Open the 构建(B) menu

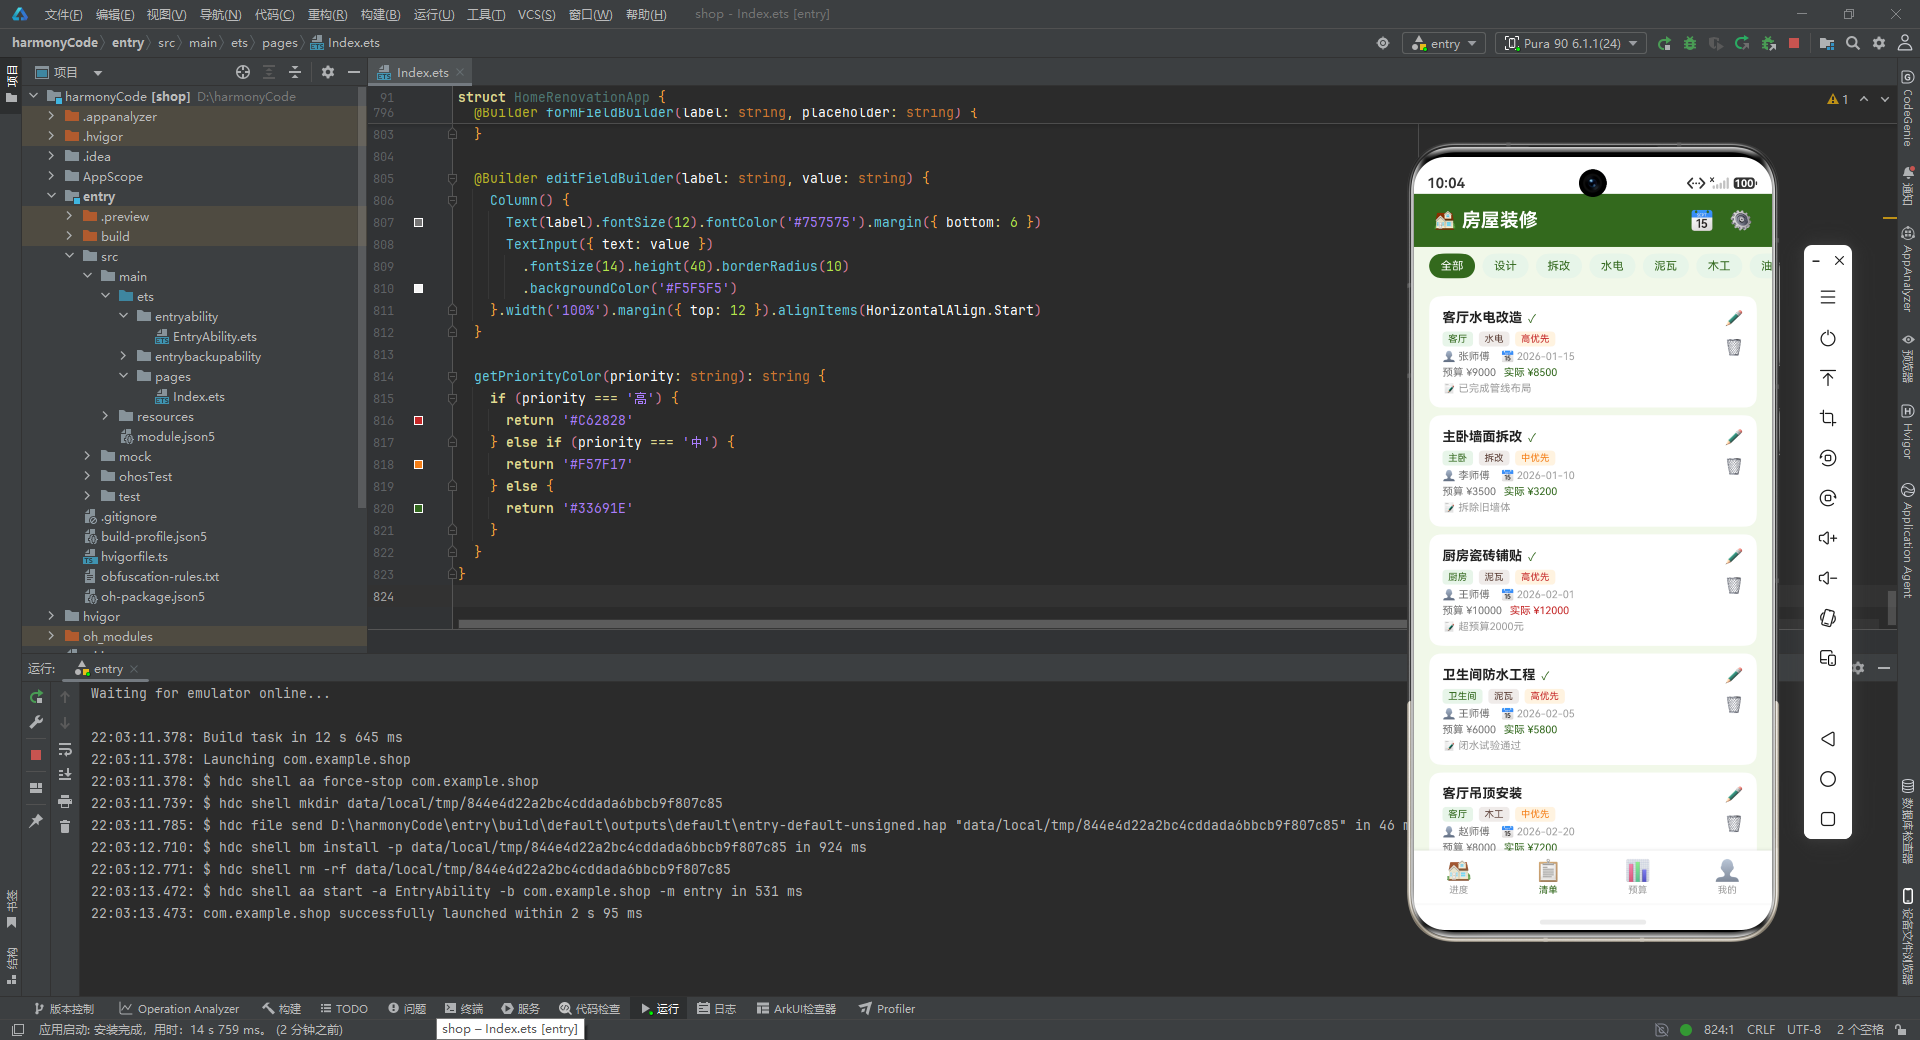coord(380,14)
